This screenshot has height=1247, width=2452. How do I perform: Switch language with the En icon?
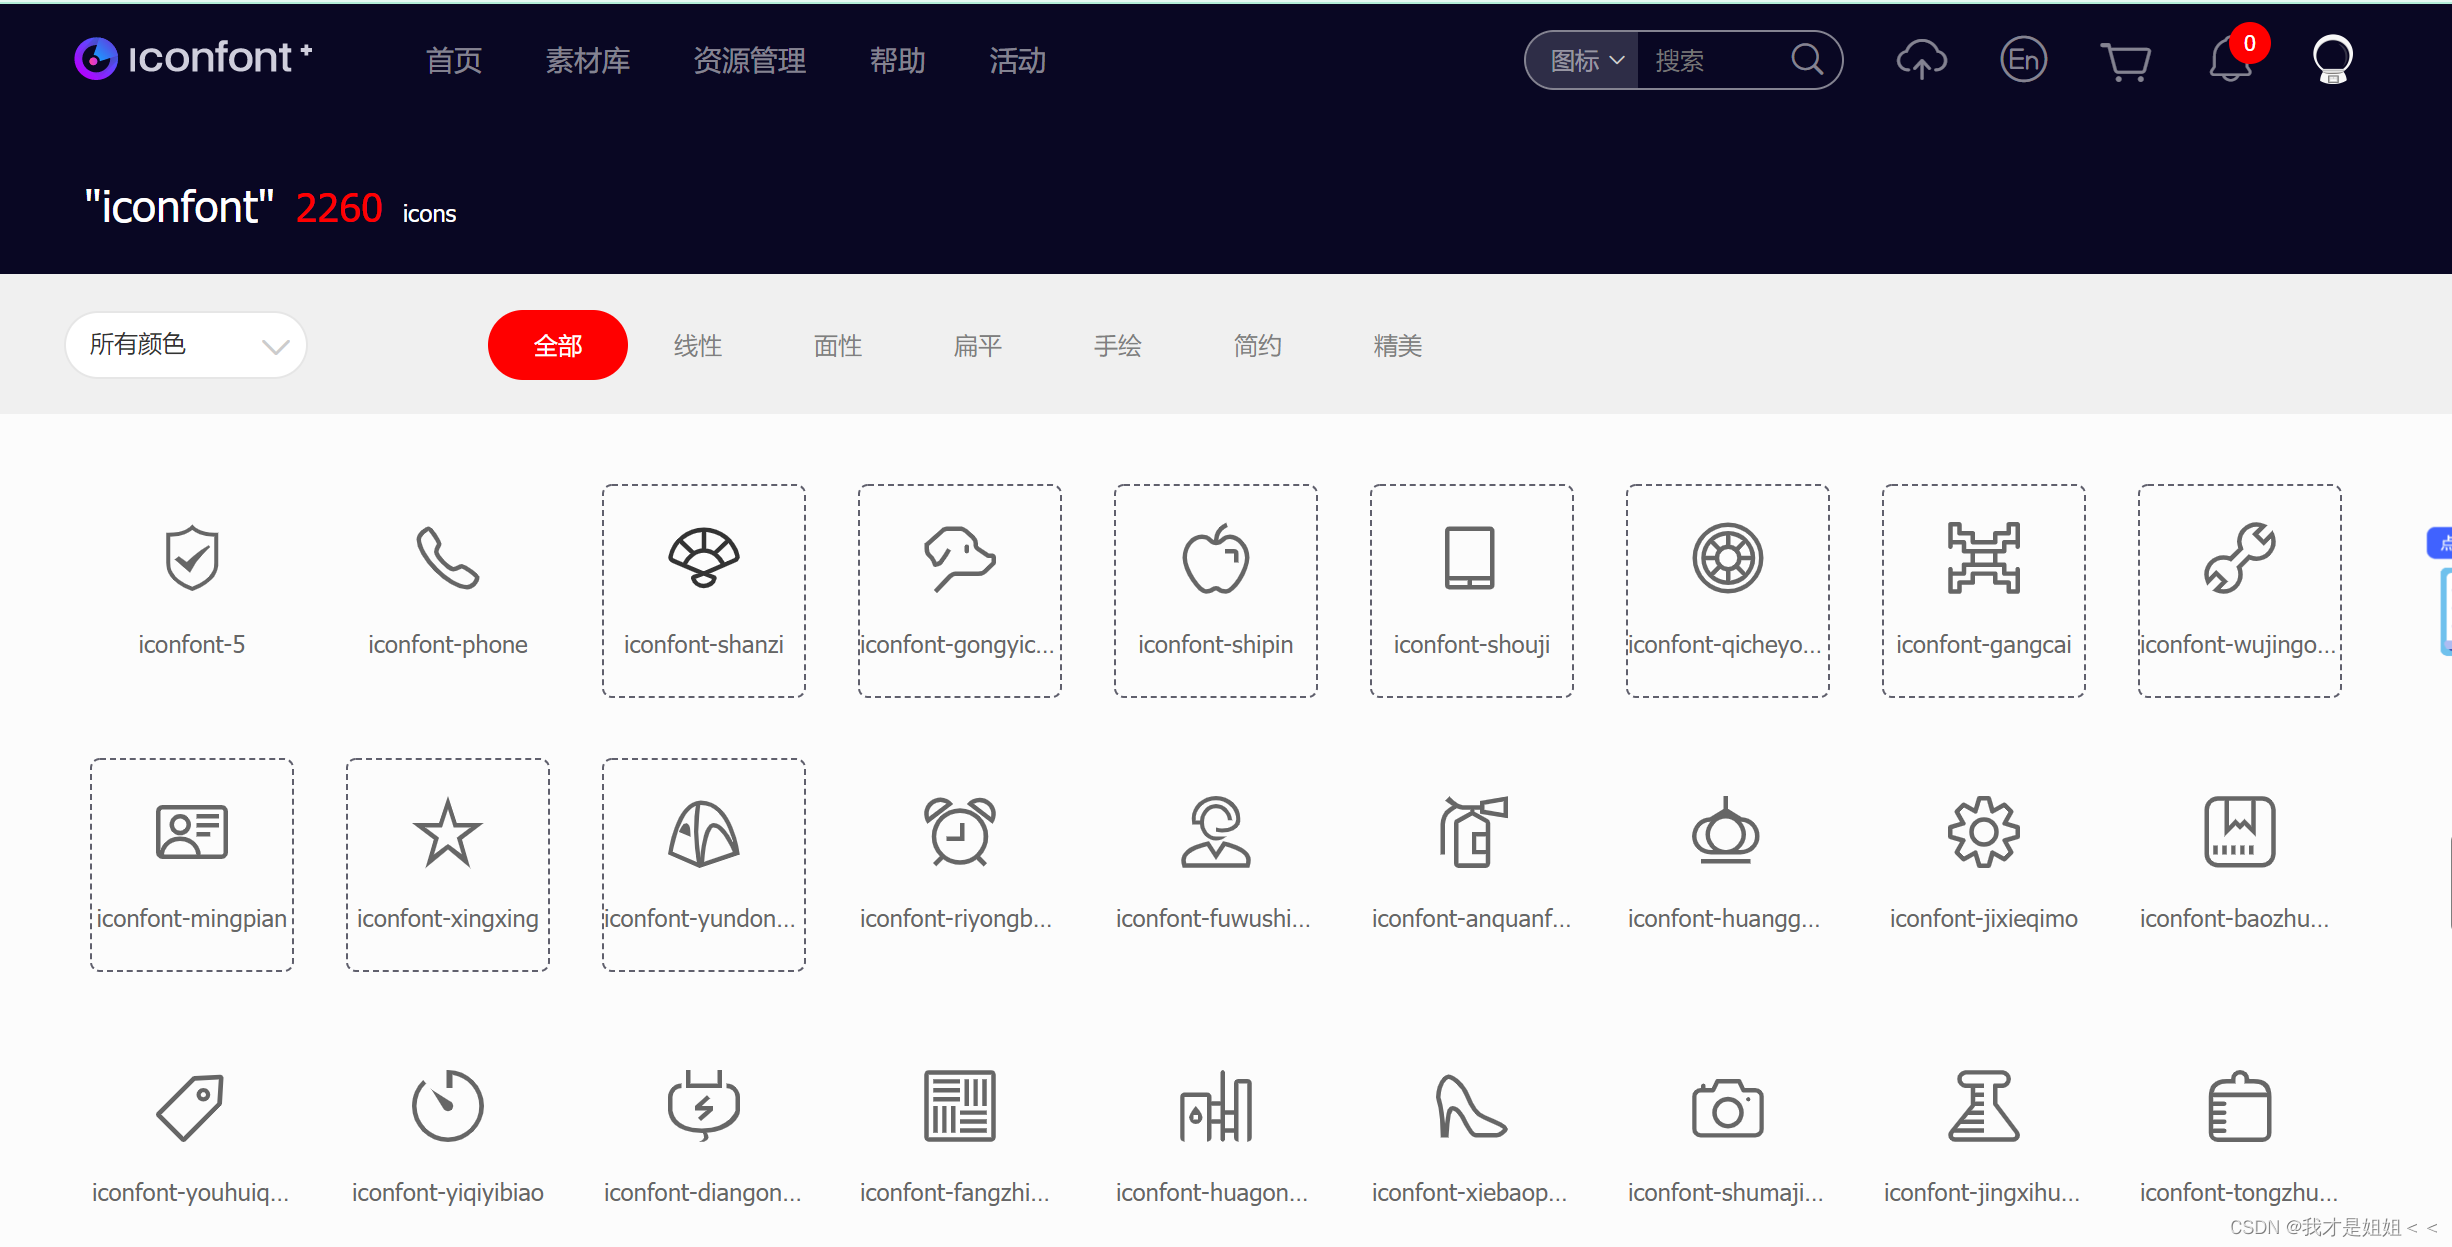pos(2023,60)
